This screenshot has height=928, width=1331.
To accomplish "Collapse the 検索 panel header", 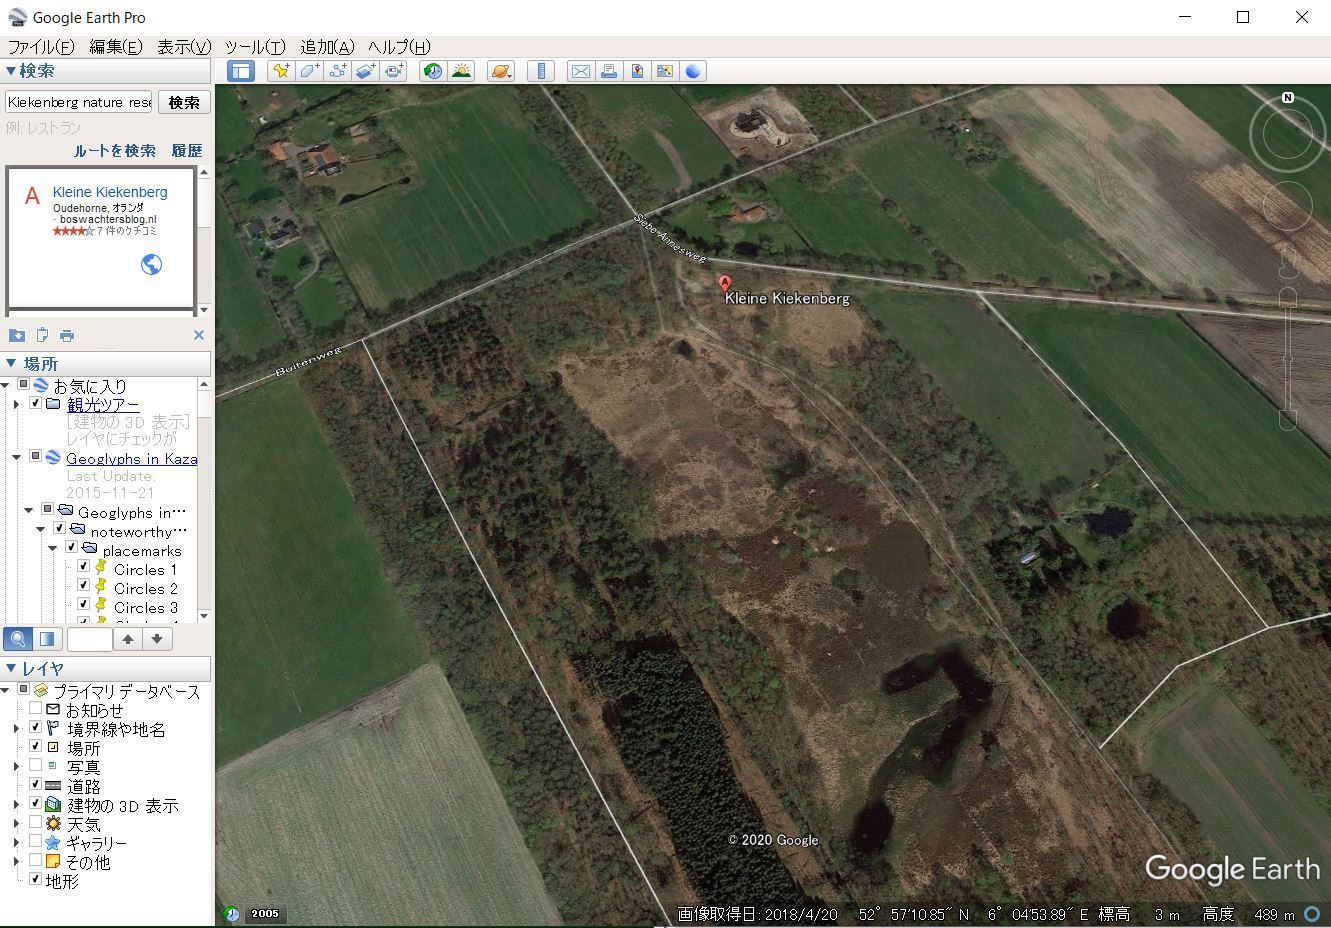I will point(106,71).
